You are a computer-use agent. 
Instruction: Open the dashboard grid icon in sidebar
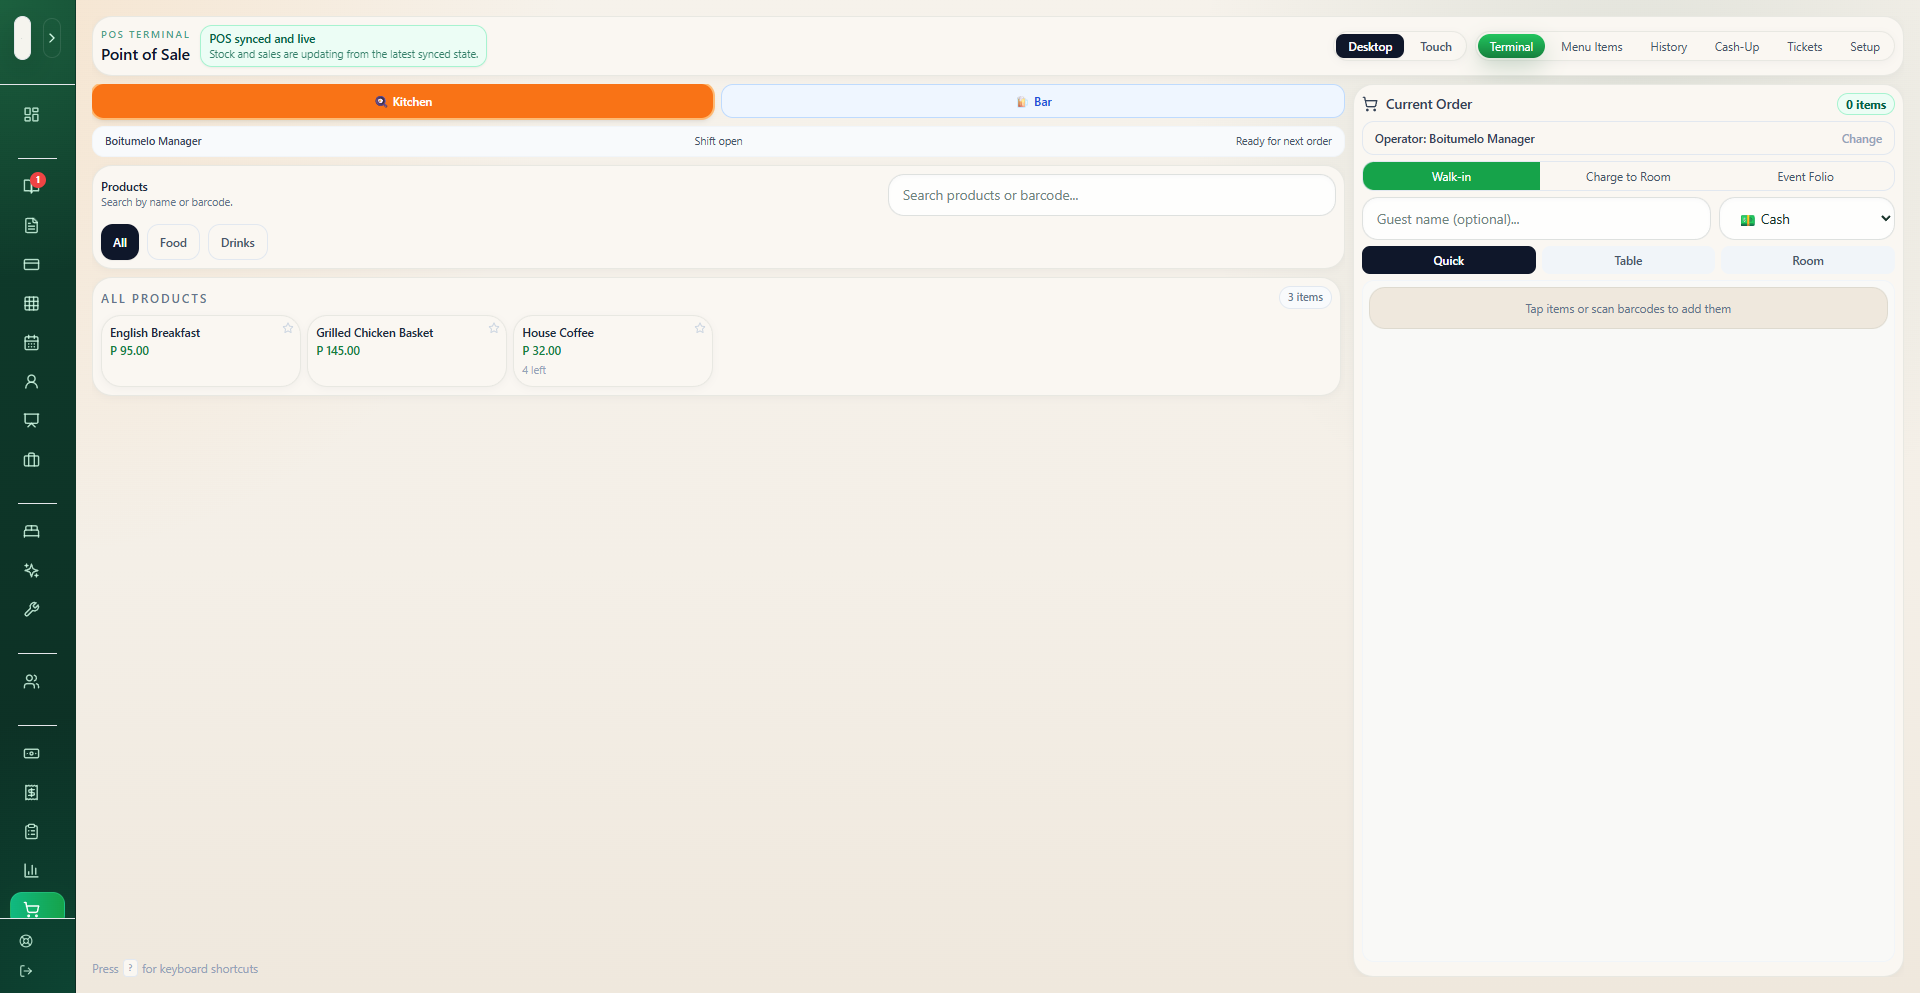tap(31, 115)
